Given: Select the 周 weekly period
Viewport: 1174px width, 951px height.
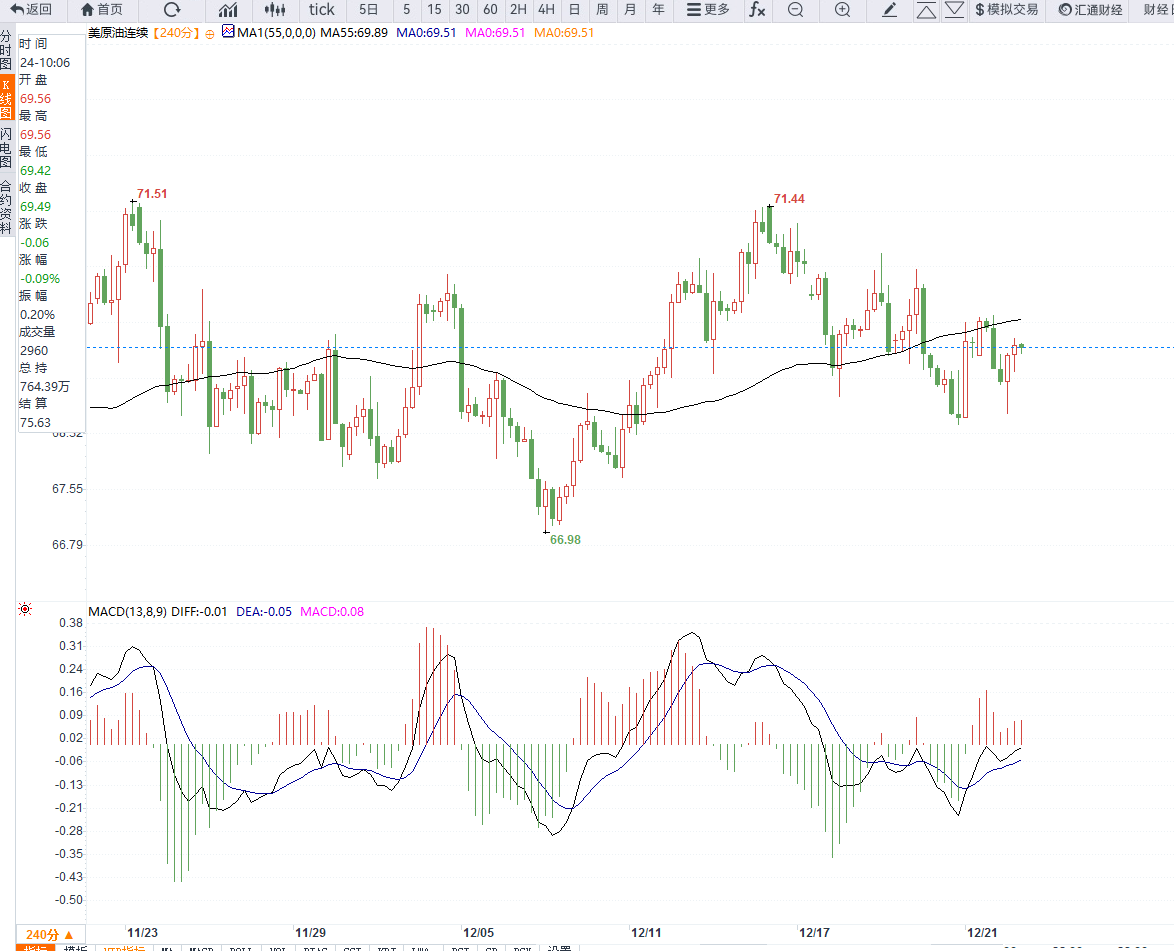Looking at the screenshot, I should click(x=602, y=10).
